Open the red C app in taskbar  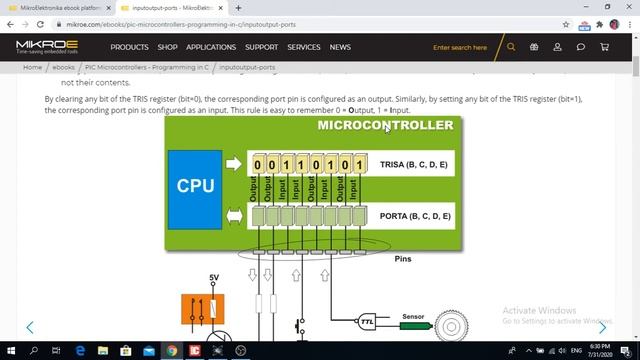pos(195,351)
